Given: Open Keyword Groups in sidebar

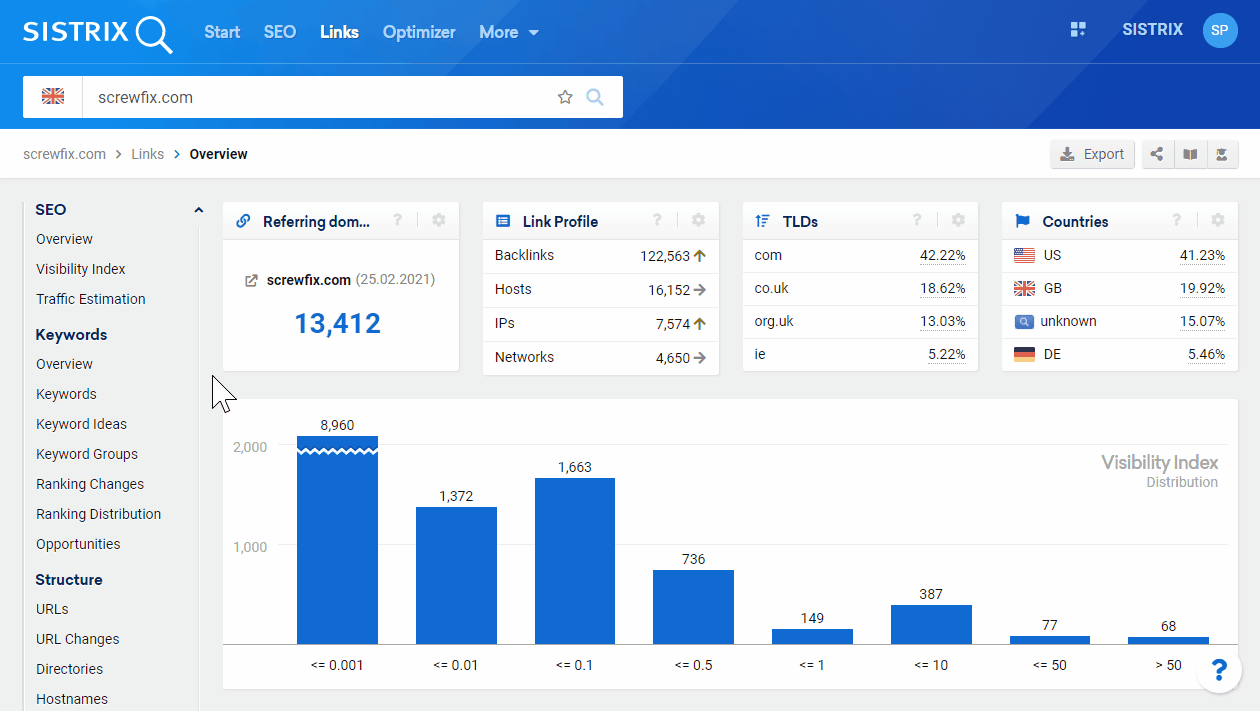Looking at the screenshot, I should click(87, 454).
